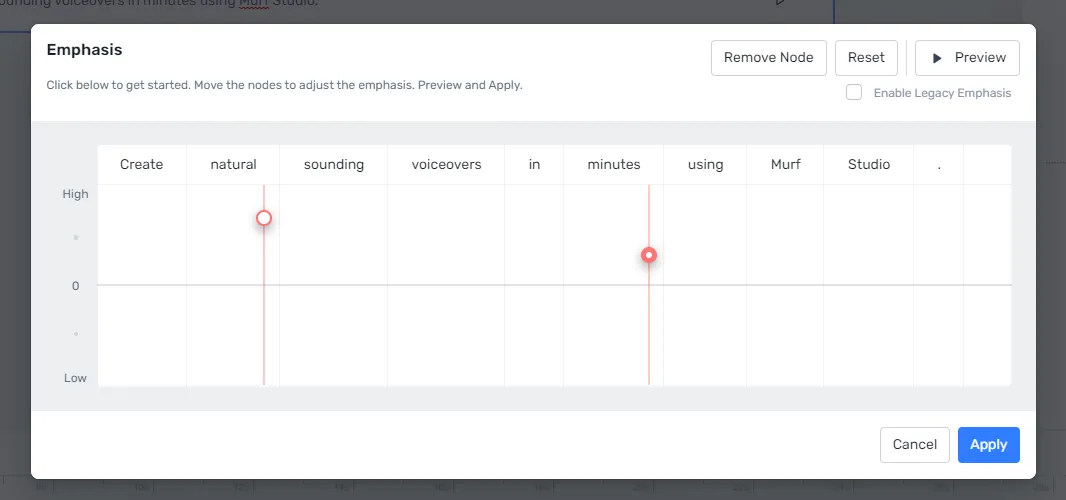Select the emphasis node under 'natural'

tap(264, 218)
